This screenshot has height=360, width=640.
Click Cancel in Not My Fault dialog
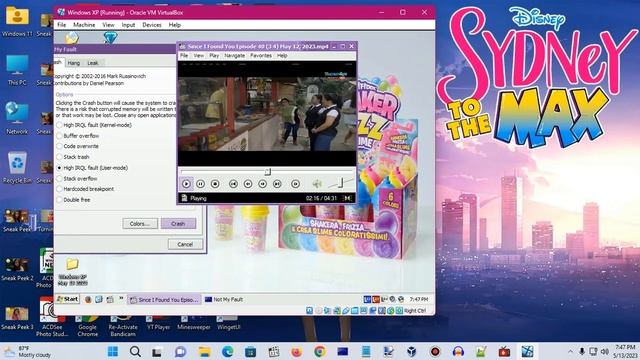[185, 244]
